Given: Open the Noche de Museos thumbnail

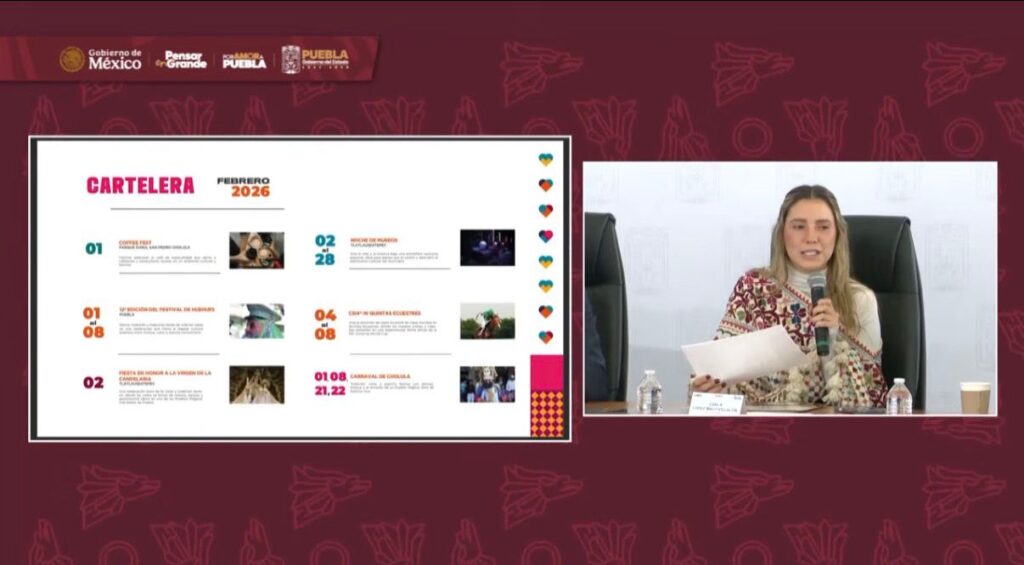Looking at the screenshot, I should (487, 247).
